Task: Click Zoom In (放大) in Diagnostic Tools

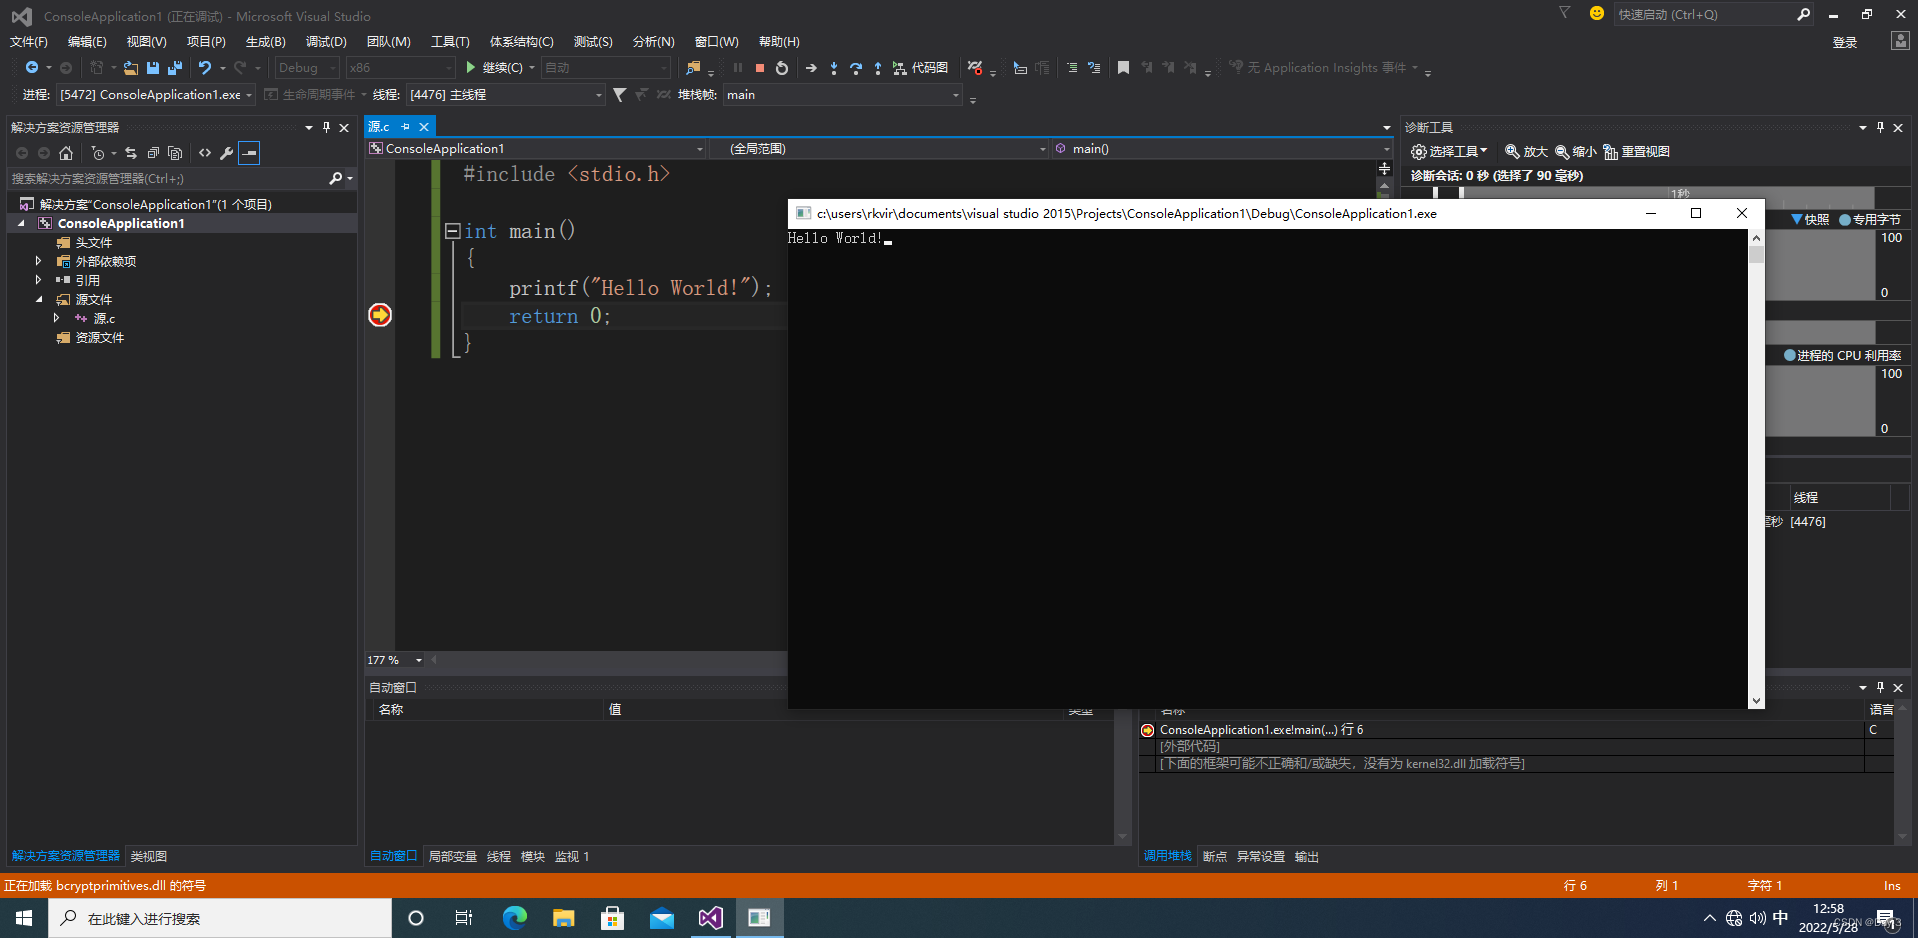Action: (1527, 152)
